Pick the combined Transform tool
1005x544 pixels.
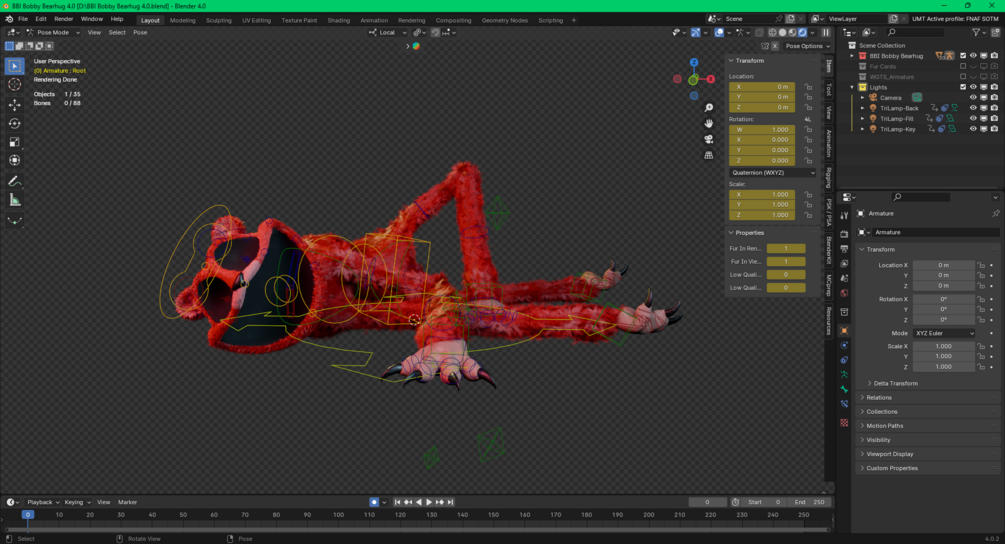point(15,160)
